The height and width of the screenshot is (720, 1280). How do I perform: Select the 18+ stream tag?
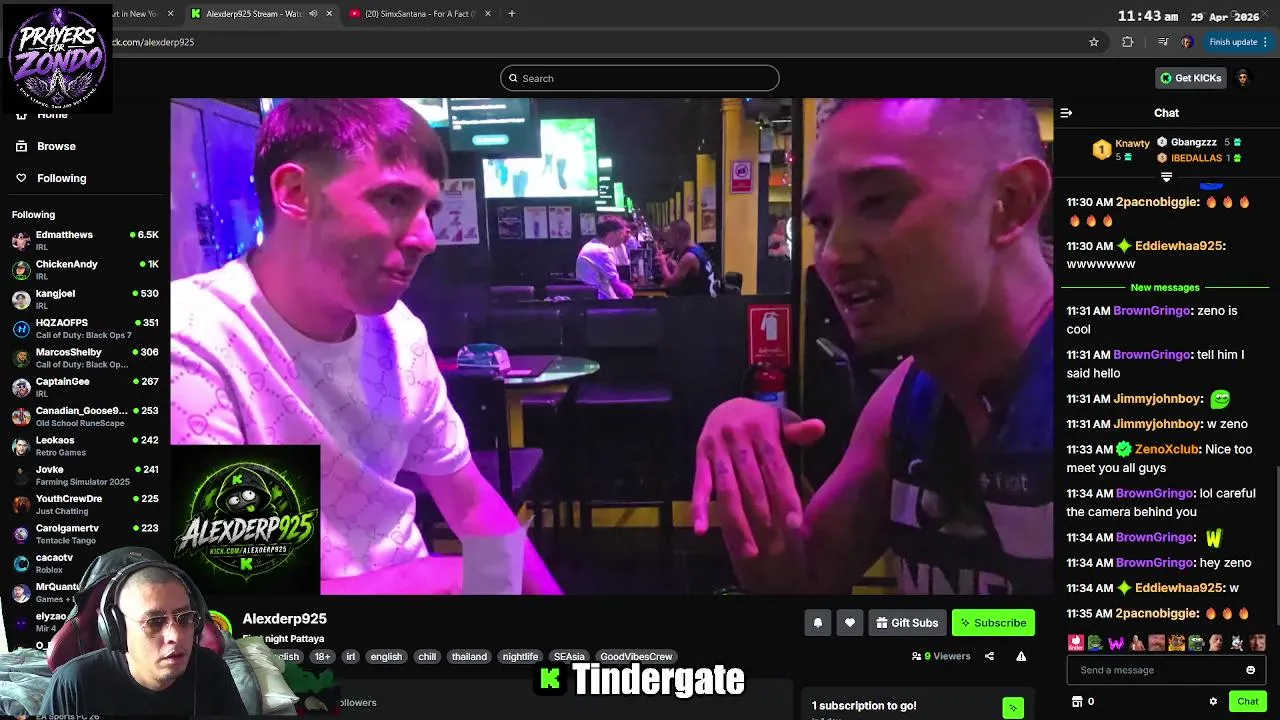(322, 657)
